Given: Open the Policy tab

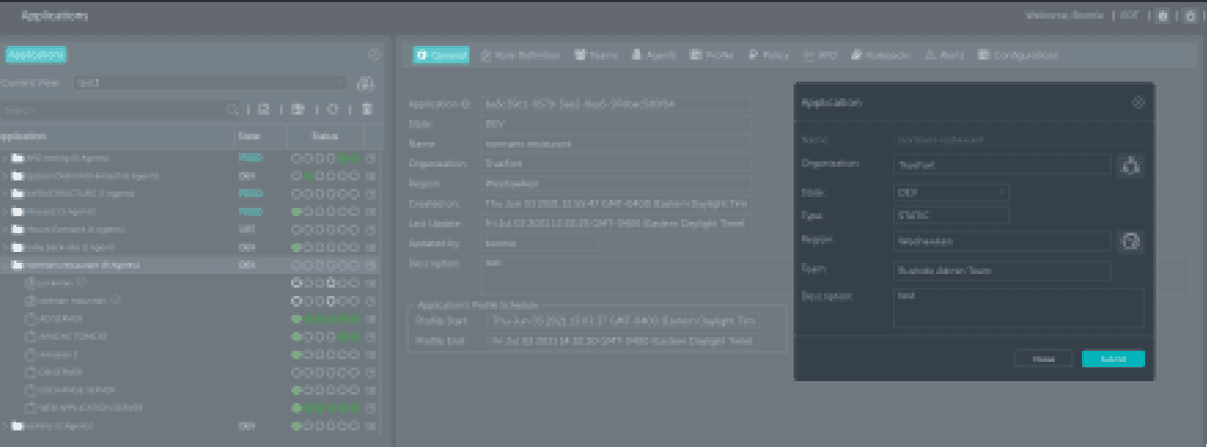Looking at the screenshot, I should coord(770,56).
